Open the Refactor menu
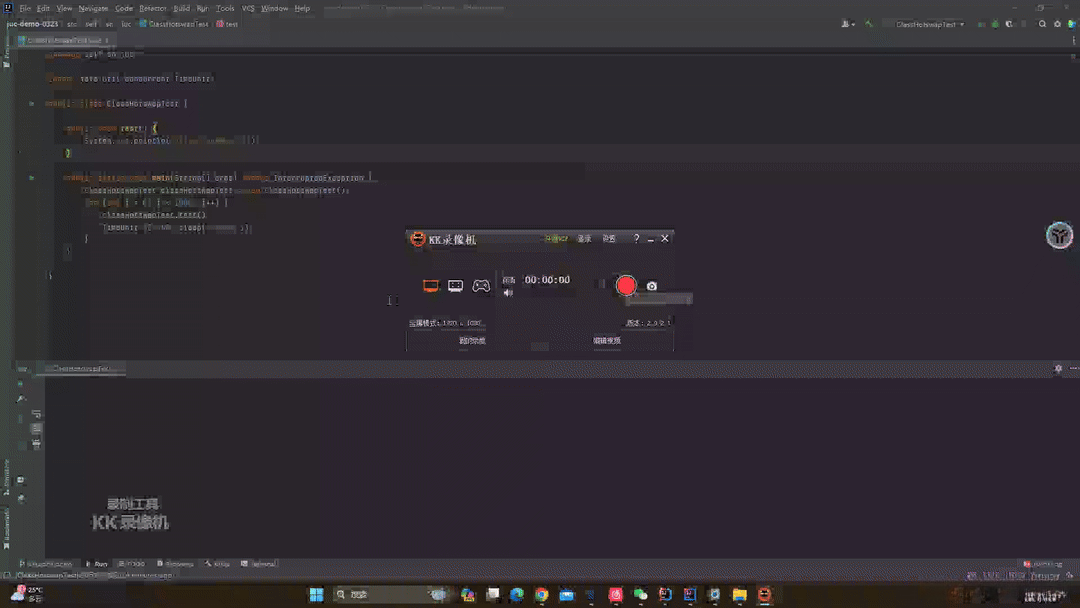This screenshot has width=1080, height=608. tap(153, 8)
